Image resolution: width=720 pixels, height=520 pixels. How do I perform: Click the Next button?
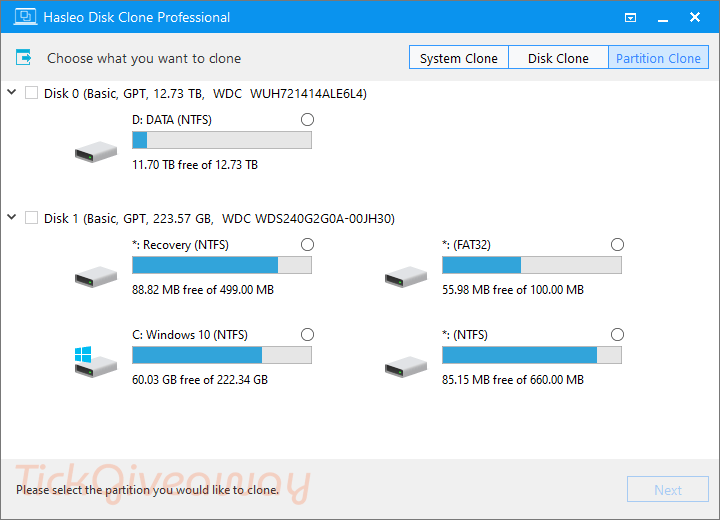pos(668,490)
